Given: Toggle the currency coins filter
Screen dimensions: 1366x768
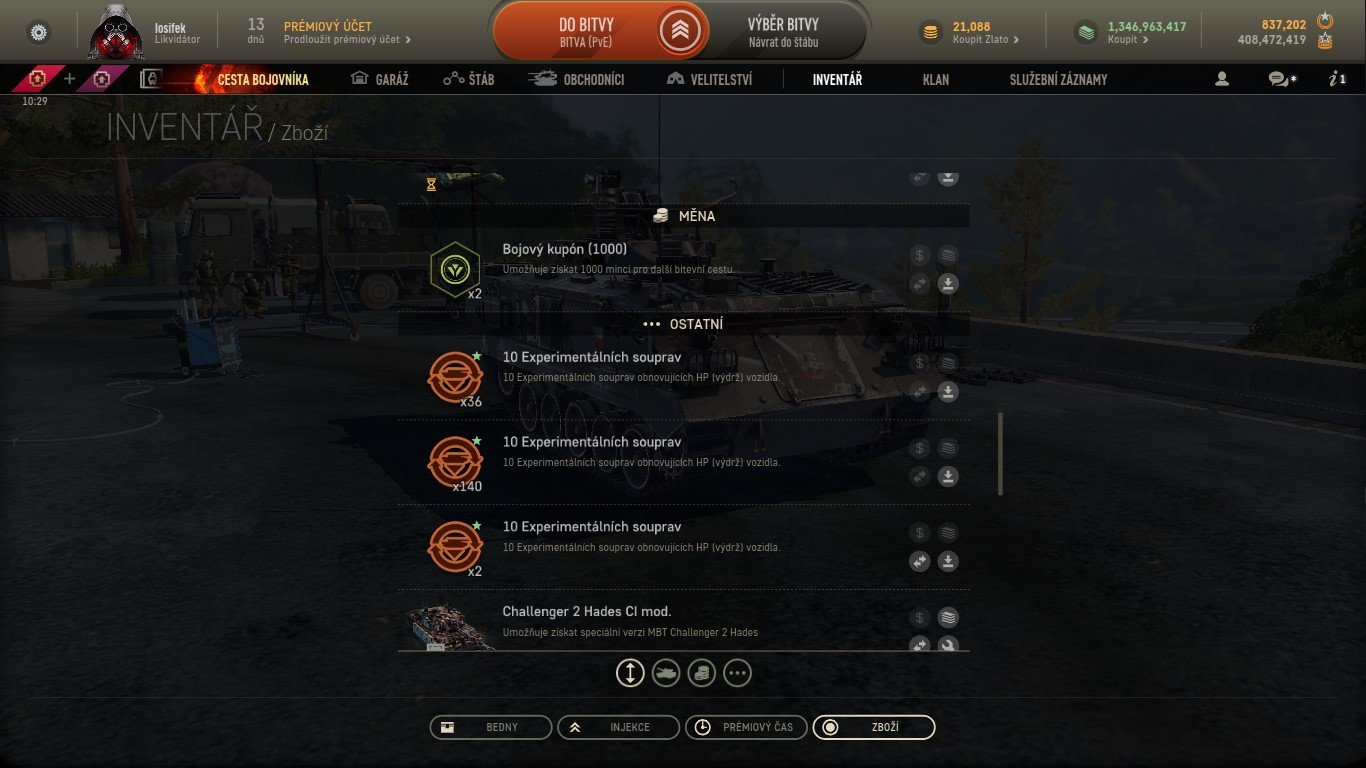Looking at the screenshot, I should point(702,674).
